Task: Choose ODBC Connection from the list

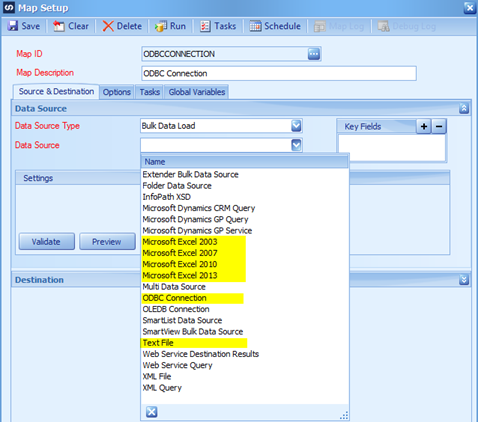Action: pyautogui.click(x=245, y=298)
